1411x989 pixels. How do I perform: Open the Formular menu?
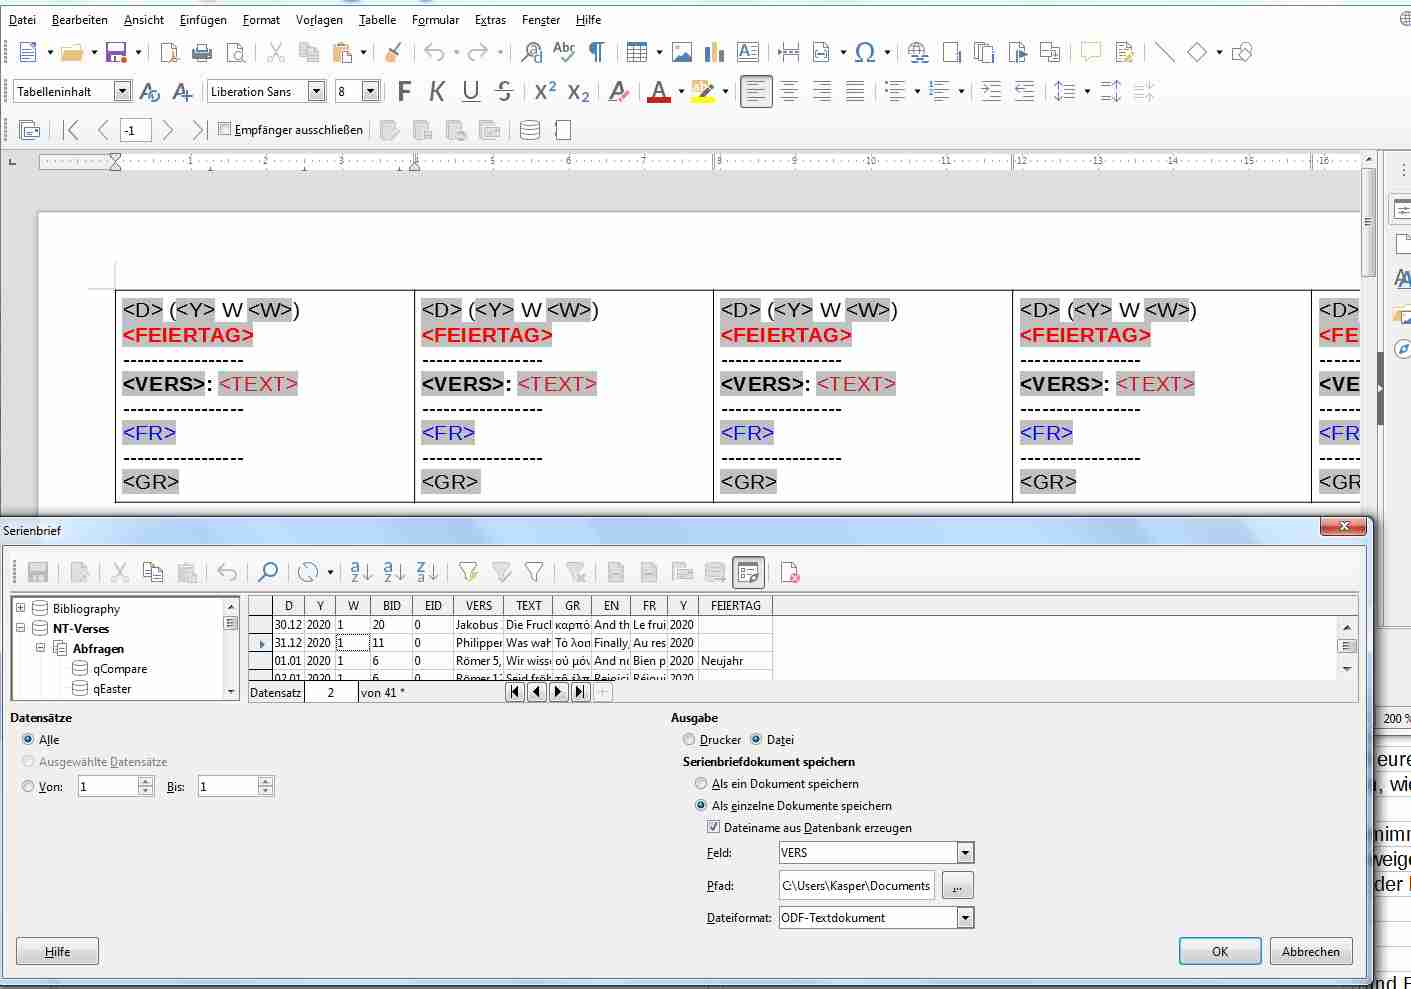435,19
